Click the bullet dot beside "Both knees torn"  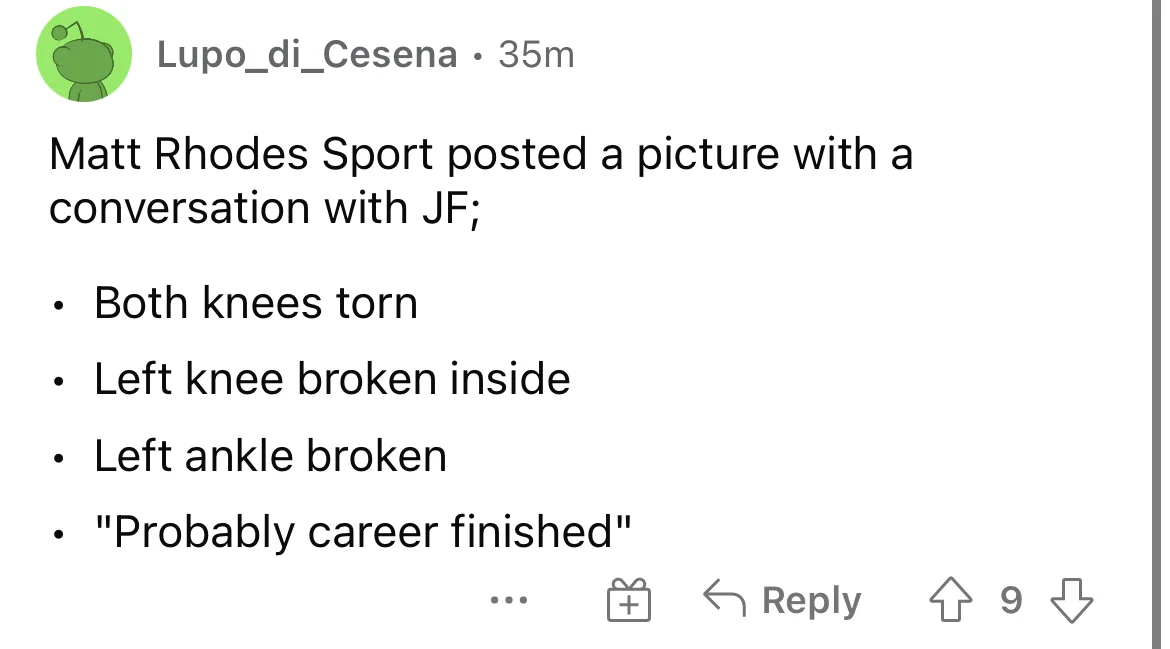point(62,305)
